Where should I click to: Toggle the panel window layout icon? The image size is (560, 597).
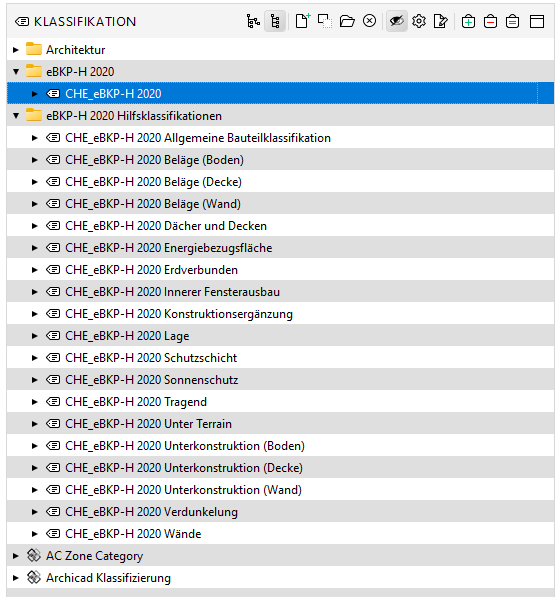pyautogui.click(x=537, y=21)
